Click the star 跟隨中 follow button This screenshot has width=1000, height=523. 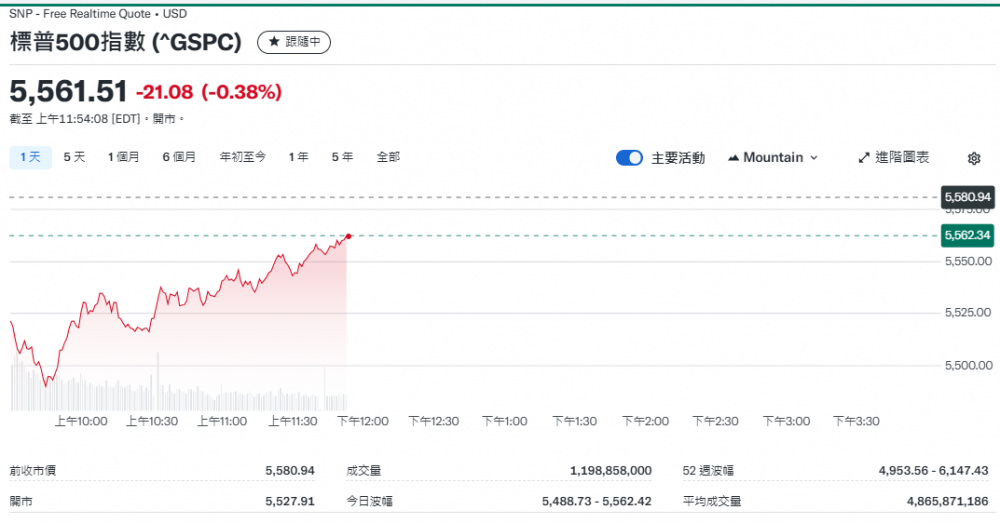(x=293, y=42)
